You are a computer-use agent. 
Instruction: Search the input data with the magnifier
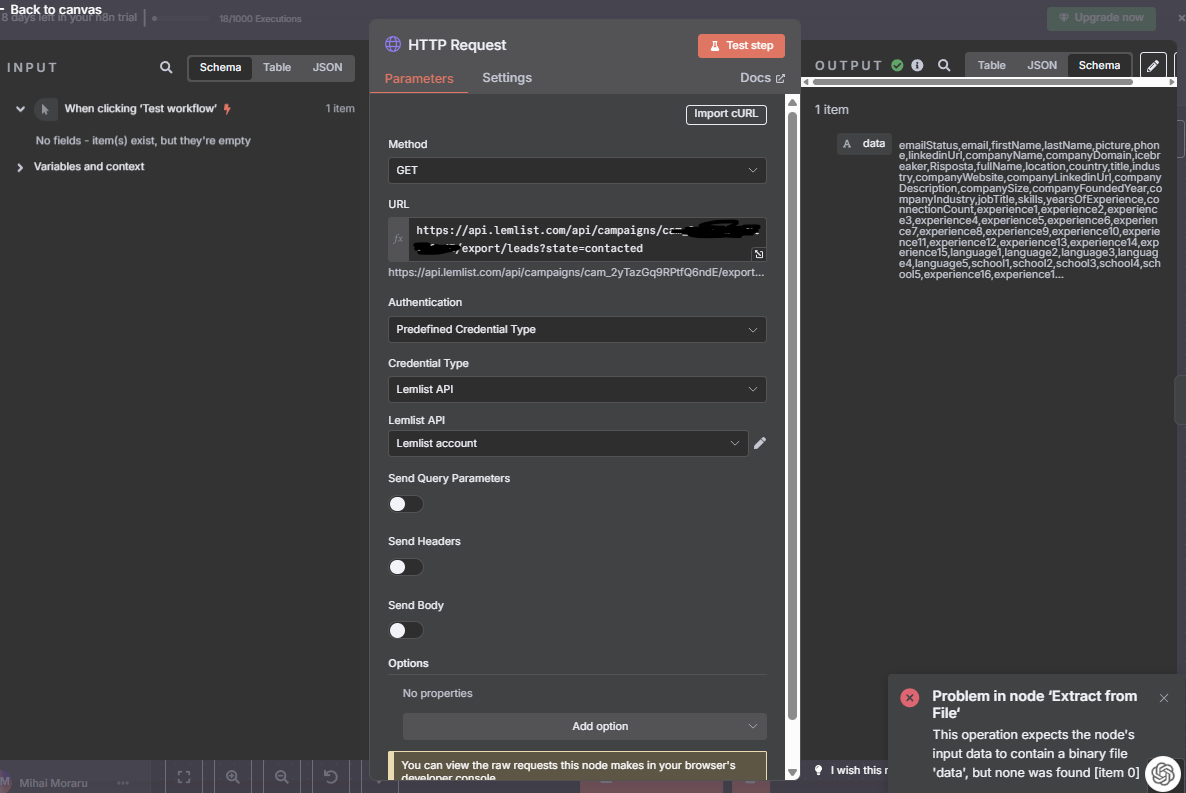point(166,67)
